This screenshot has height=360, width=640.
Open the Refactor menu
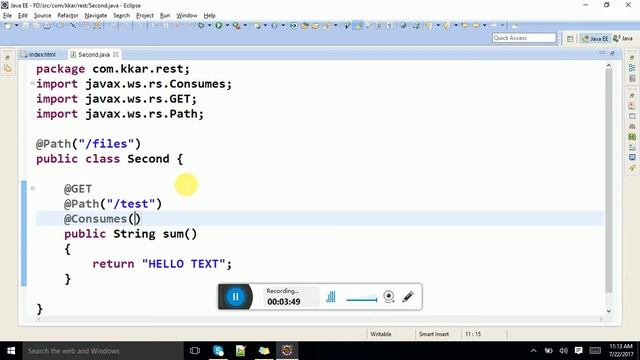click(68, 16)
